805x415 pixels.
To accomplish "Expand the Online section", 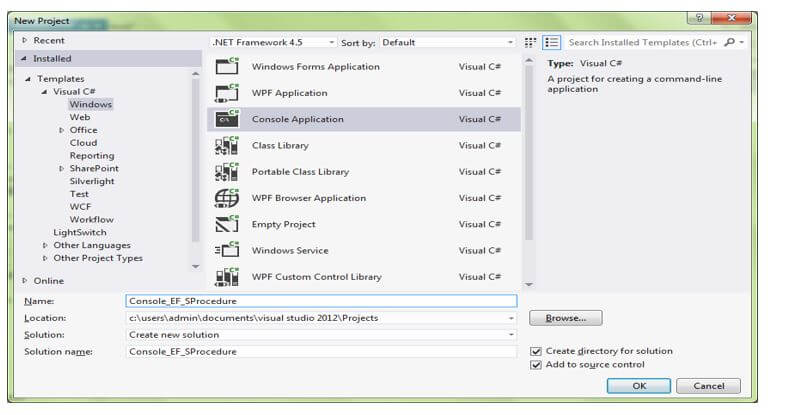I will click(x=25, y=280).
